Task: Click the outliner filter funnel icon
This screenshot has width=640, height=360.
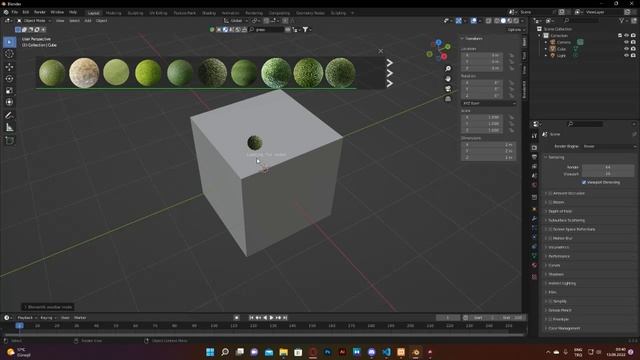Action: coord(622,20)
